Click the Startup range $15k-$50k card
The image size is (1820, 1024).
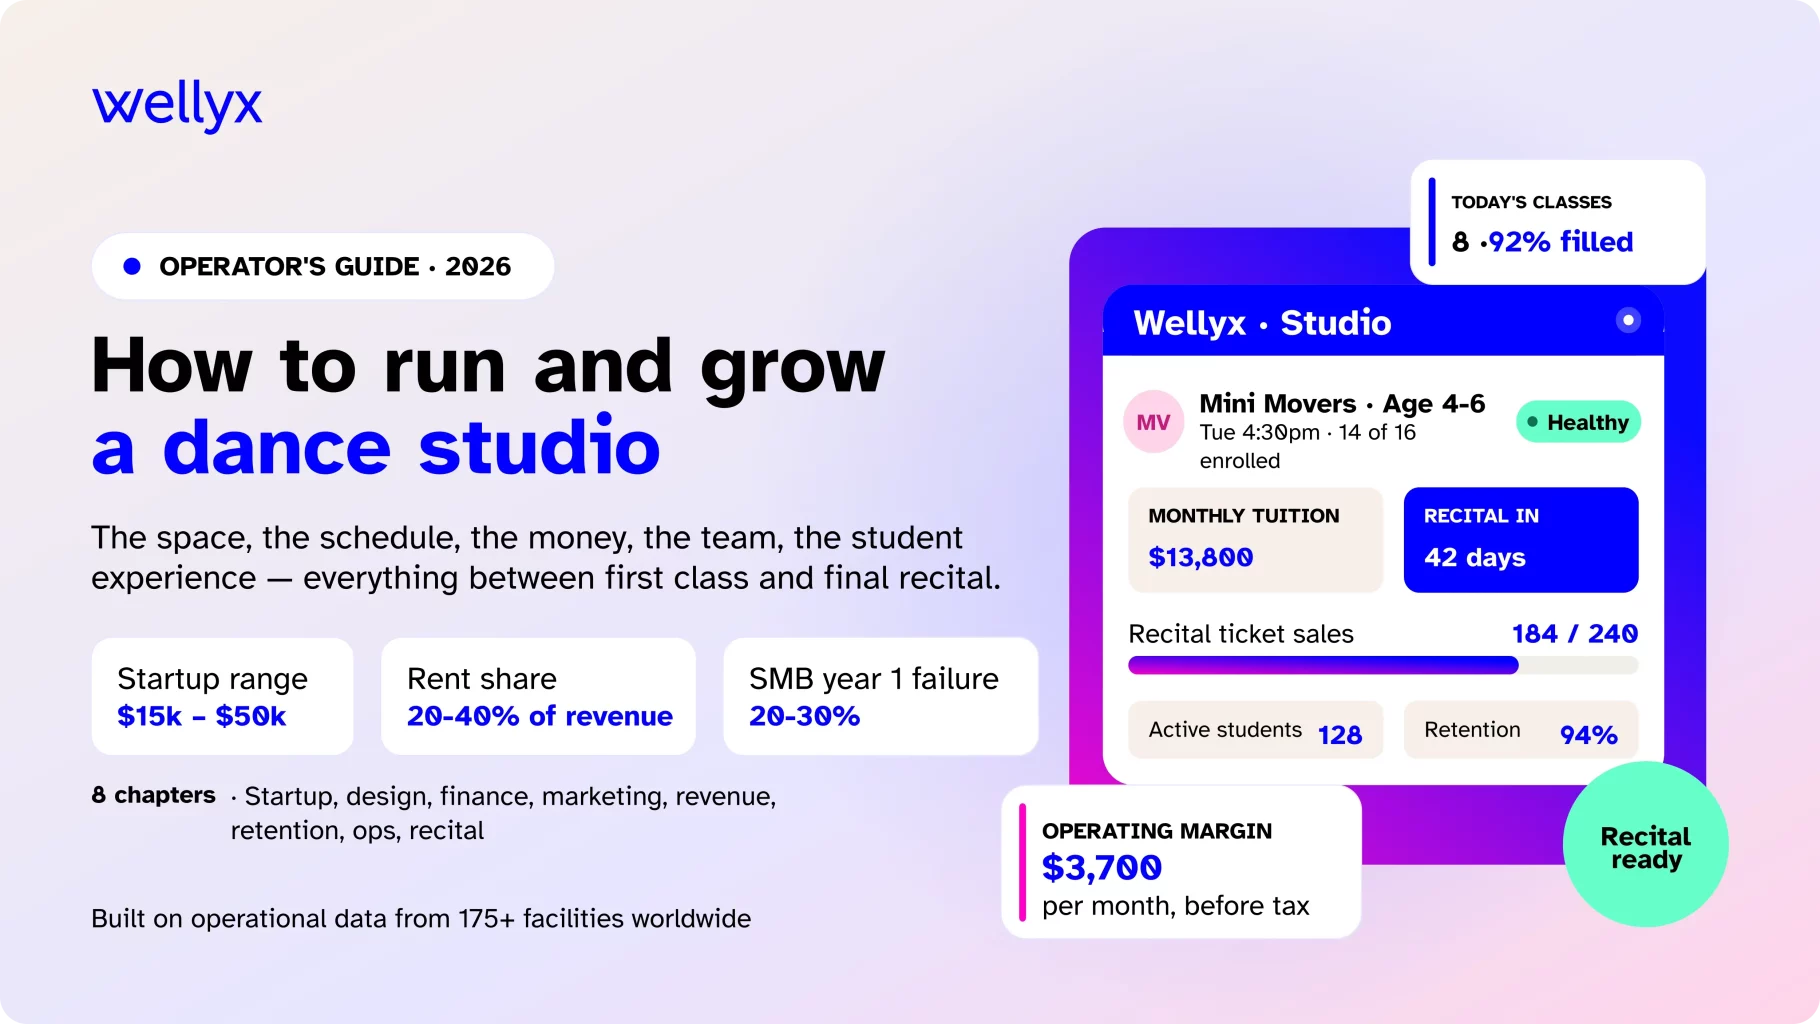[222, 696]
